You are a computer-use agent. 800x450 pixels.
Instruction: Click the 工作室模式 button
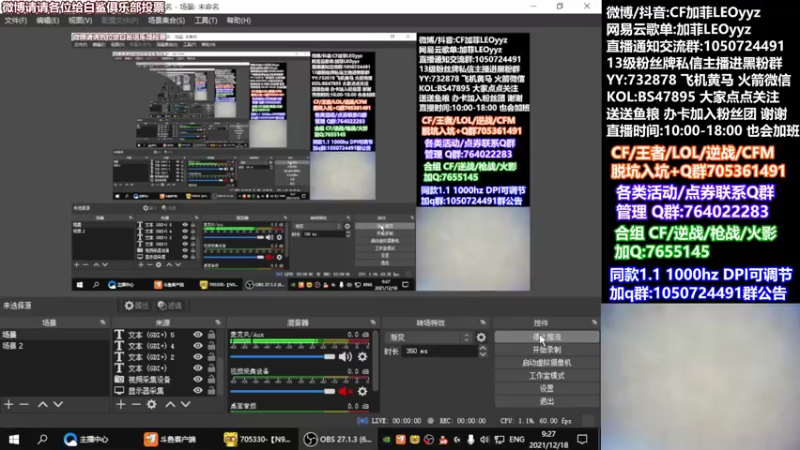[x=546, y=376]
